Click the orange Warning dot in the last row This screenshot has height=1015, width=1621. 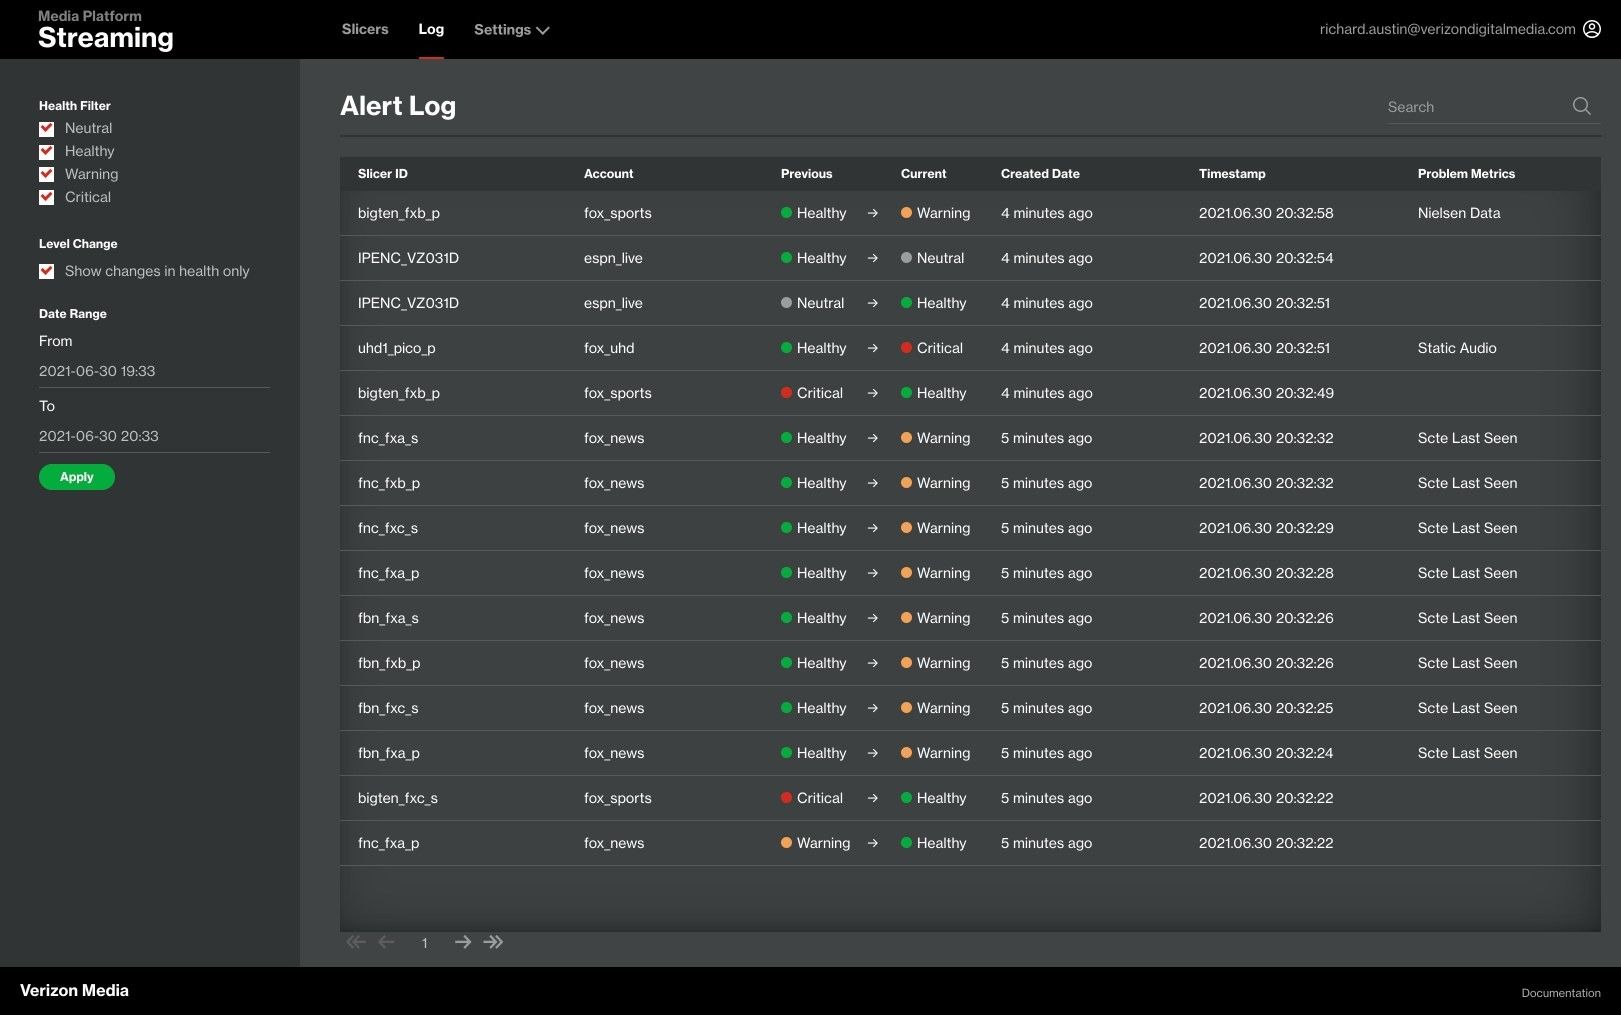[786, 843]
